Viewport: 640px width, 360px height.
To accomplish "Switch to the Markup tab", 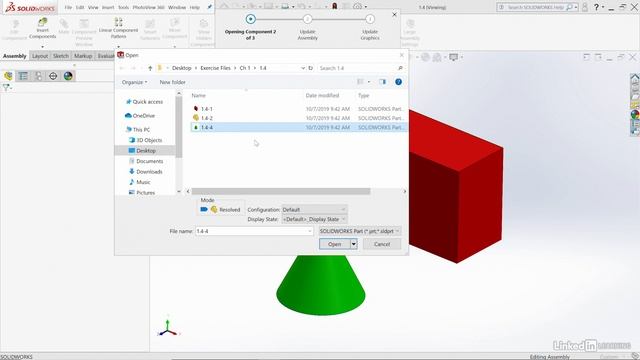I will (83, 56).
